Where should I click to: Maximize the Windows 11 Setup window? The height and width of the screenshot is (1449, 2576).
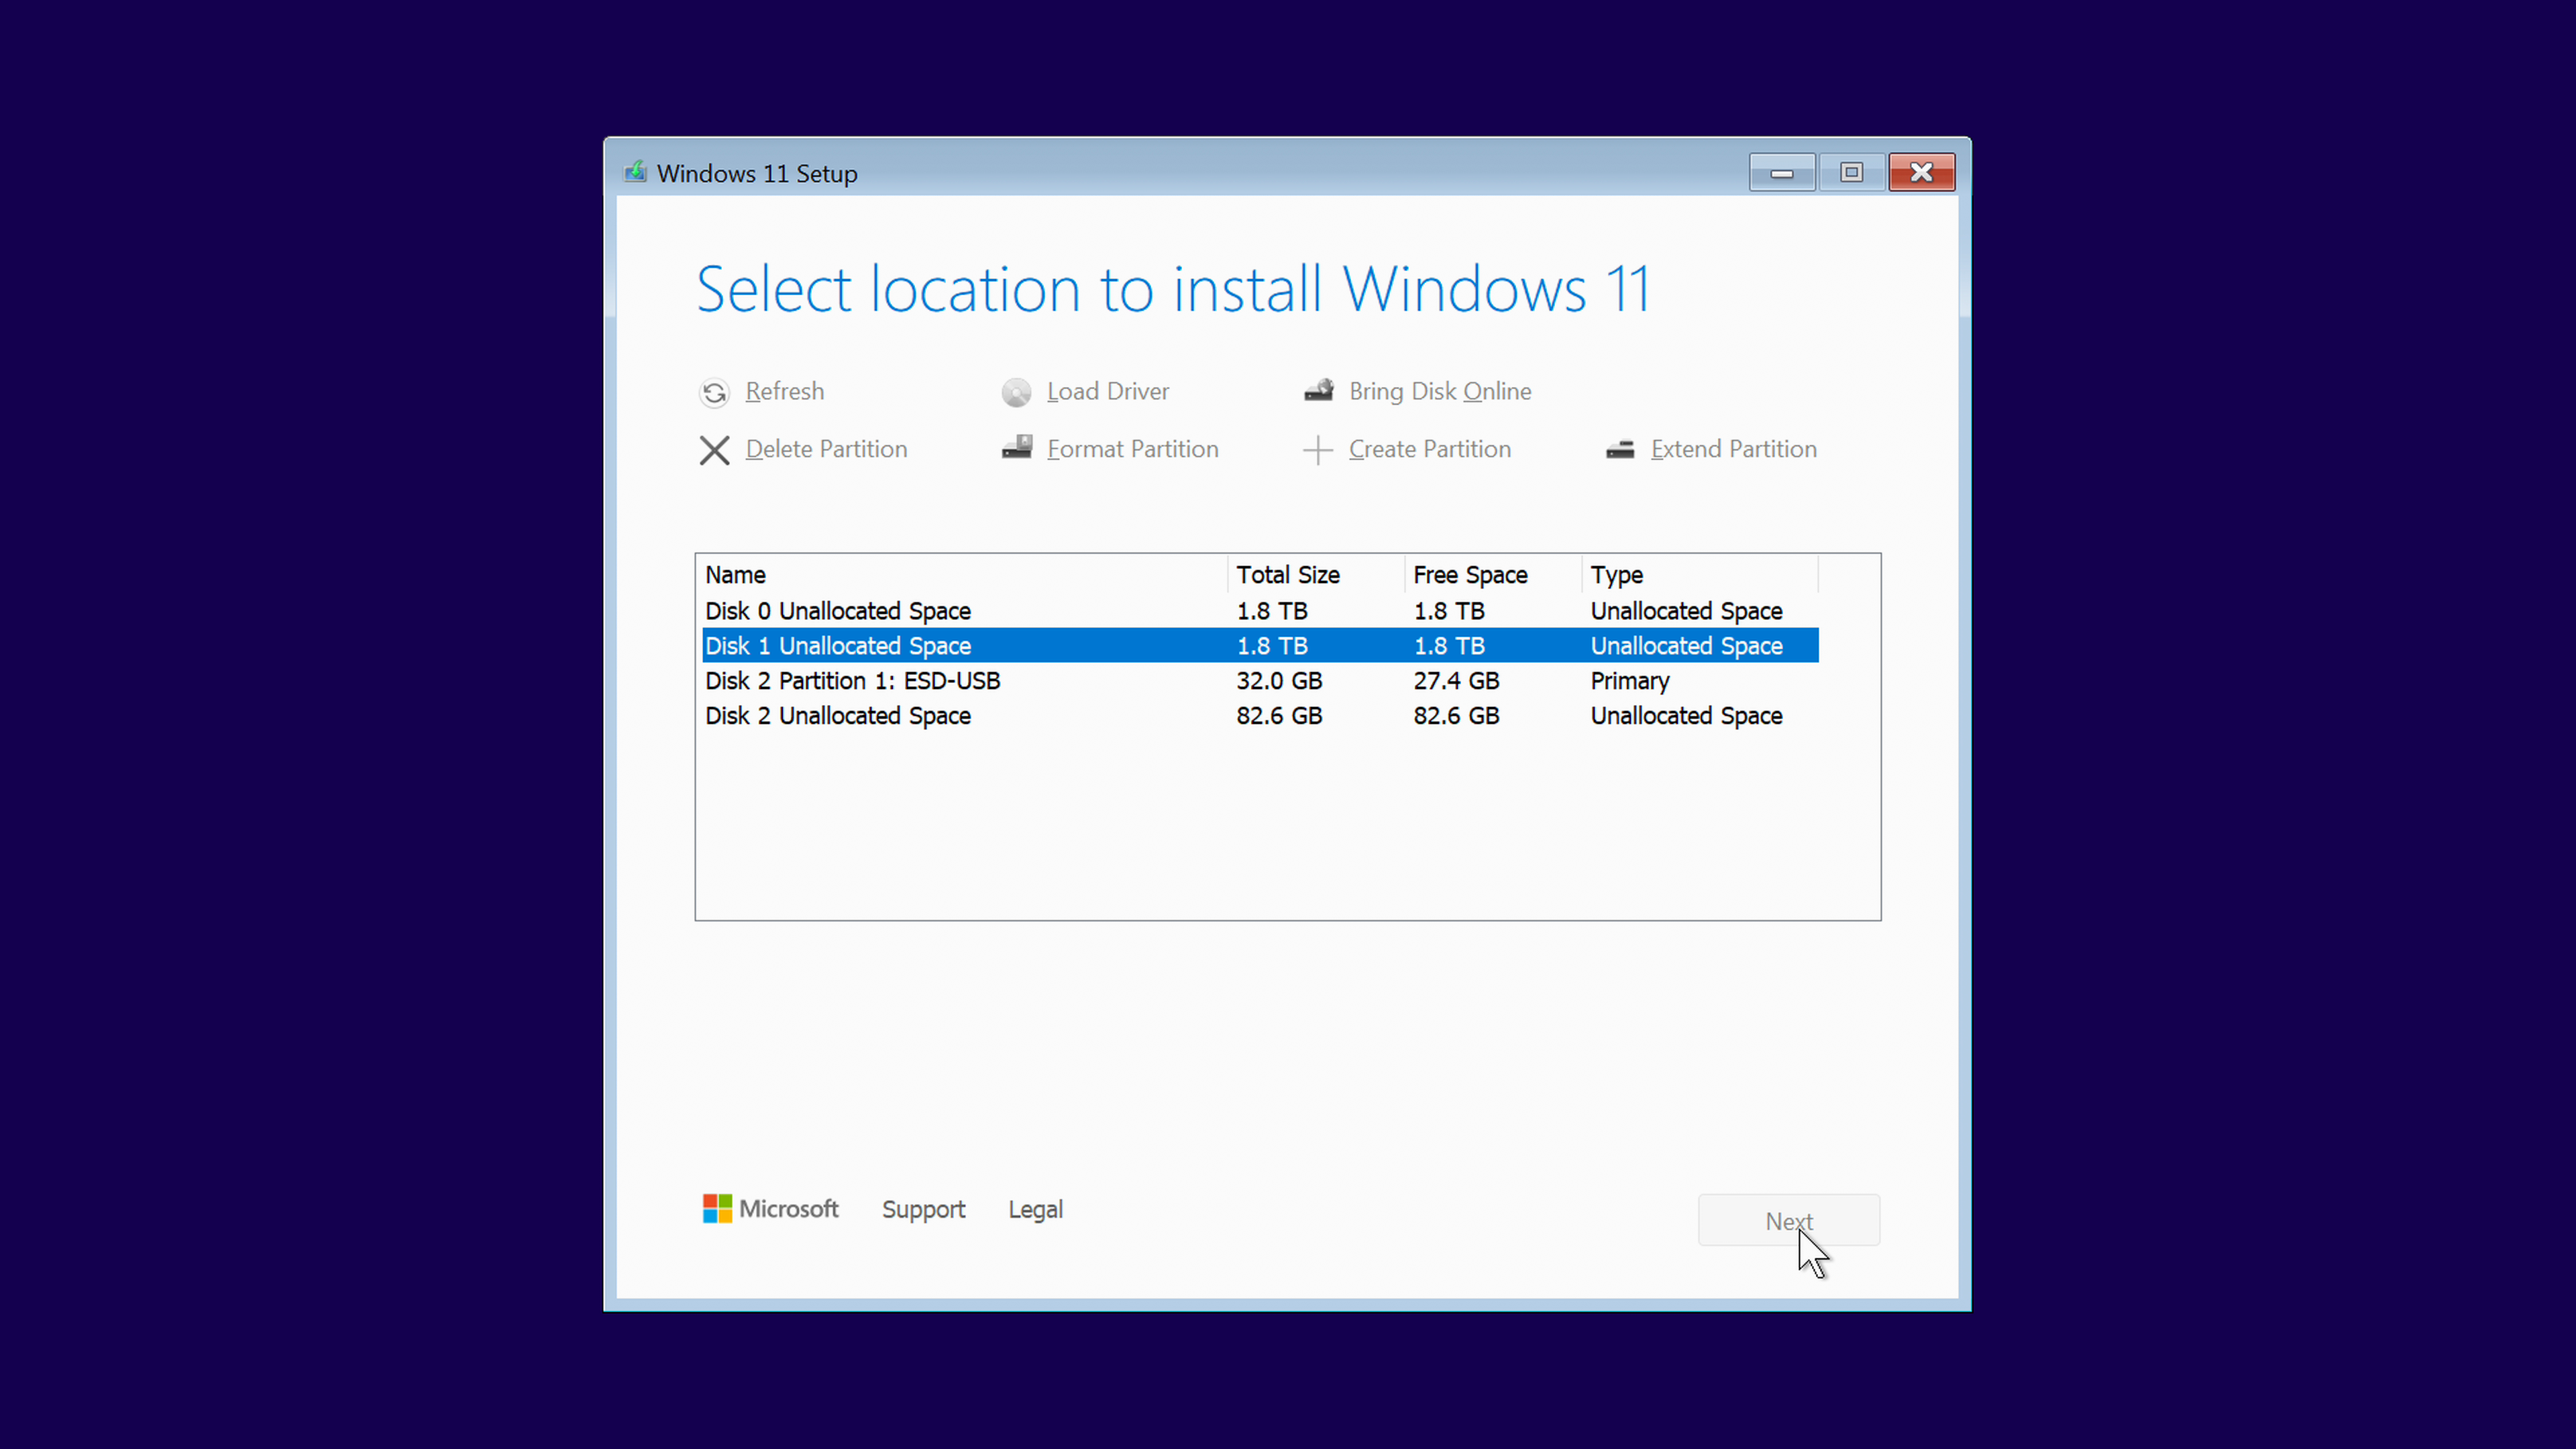pyautogui.click(x=1852, y=173)
